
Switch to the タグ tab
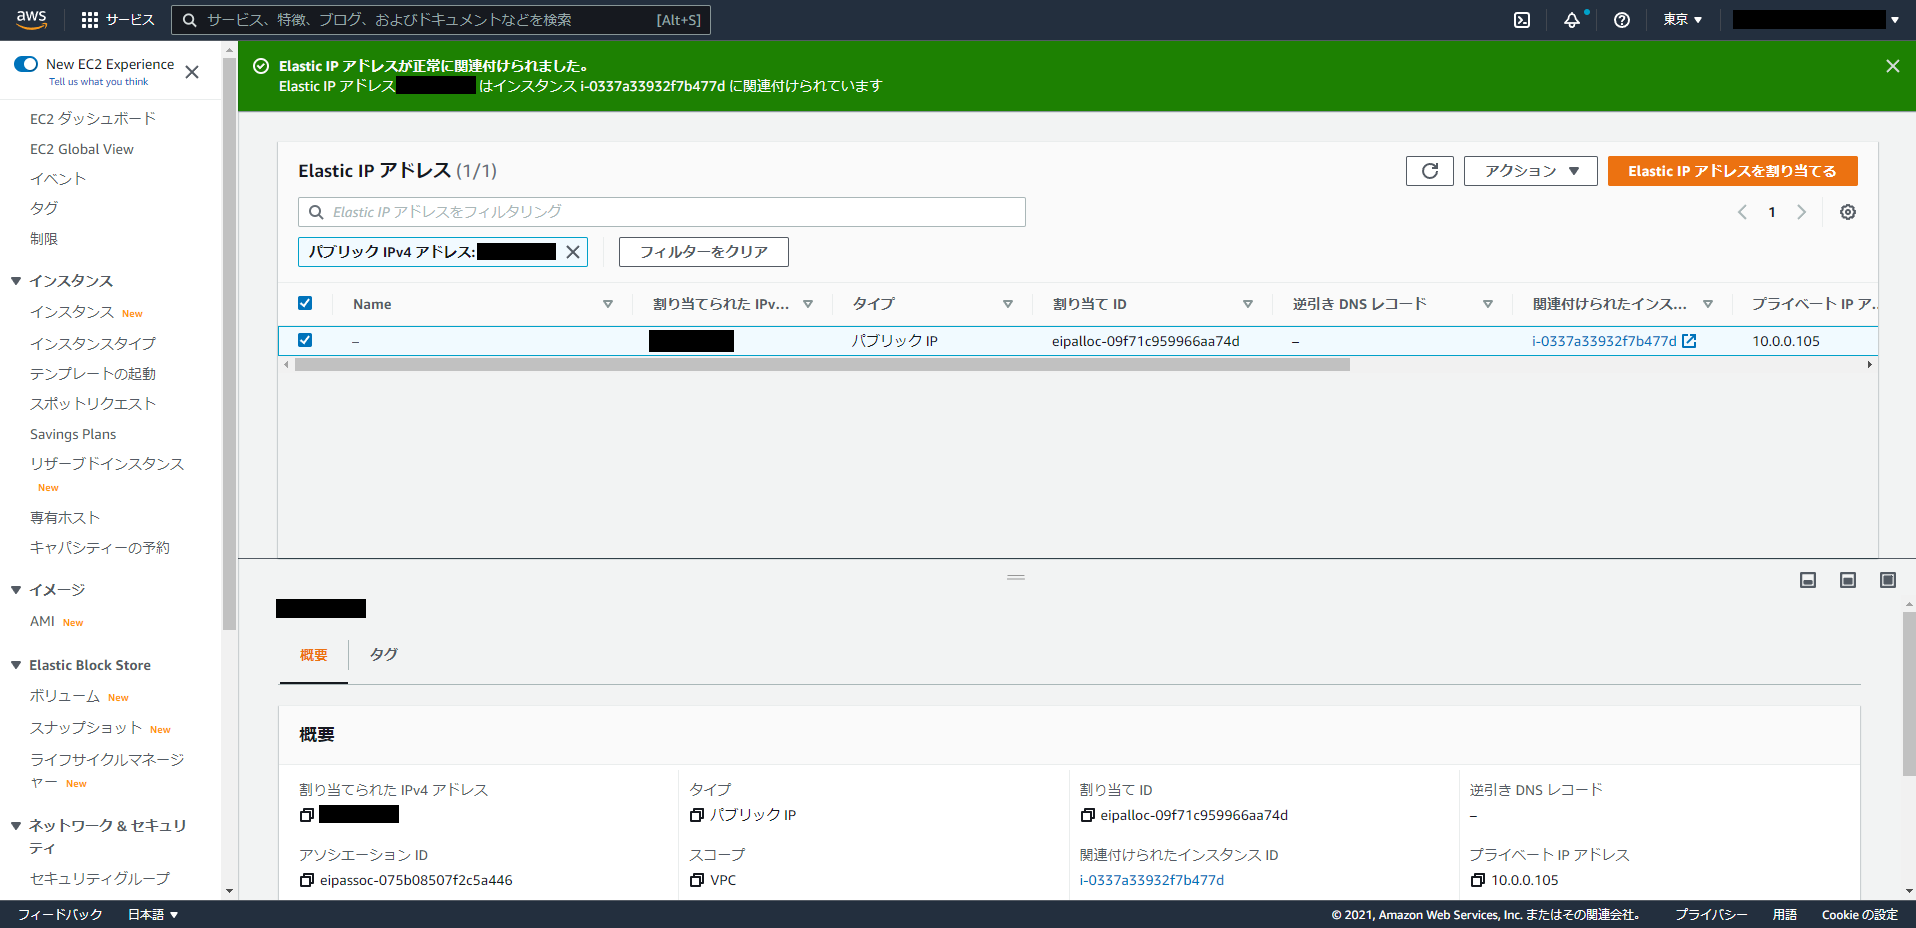click(x=384, y=654)
